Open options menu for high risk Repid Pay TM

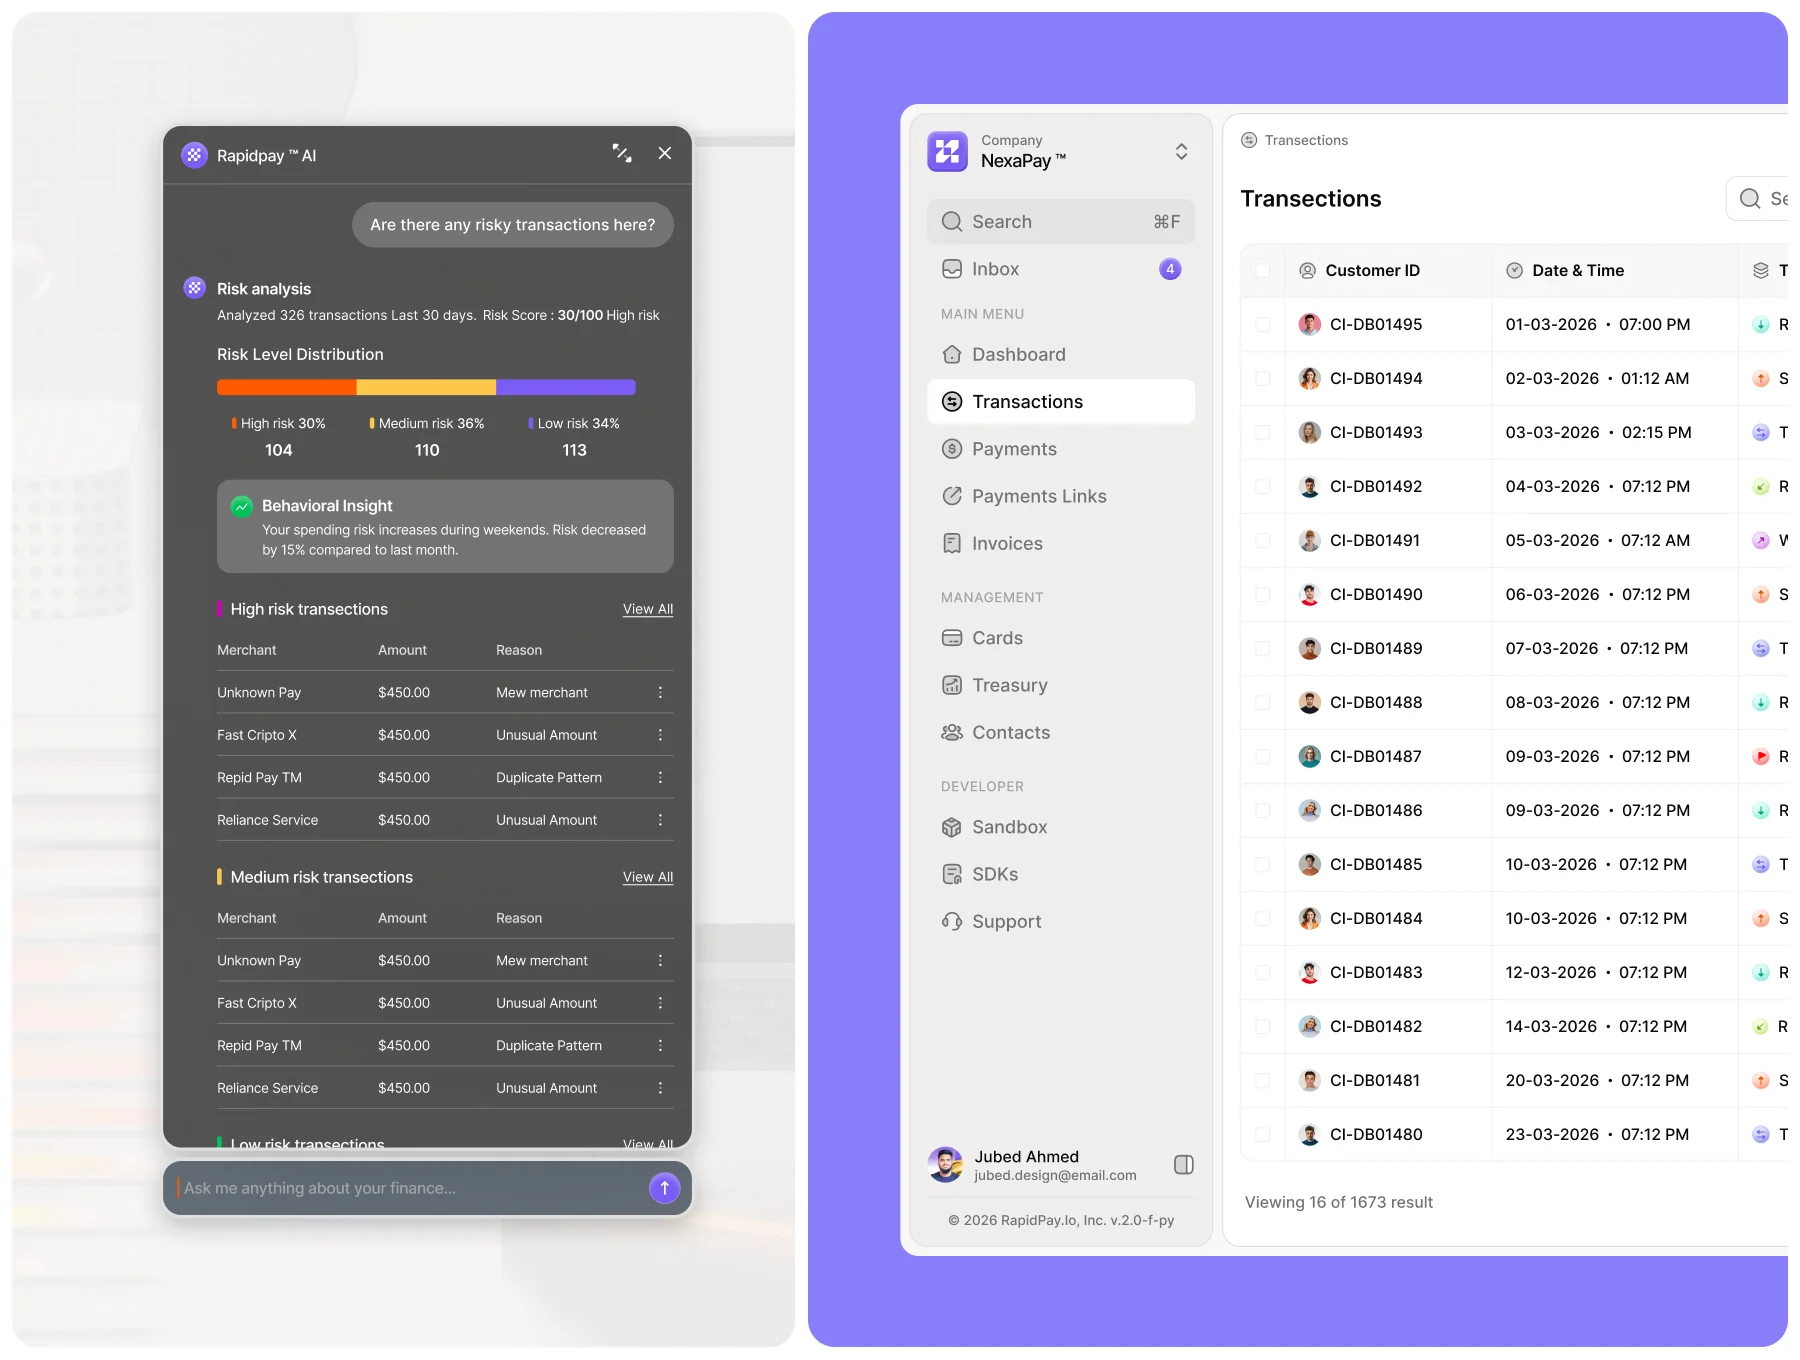[x=660, y=777]
